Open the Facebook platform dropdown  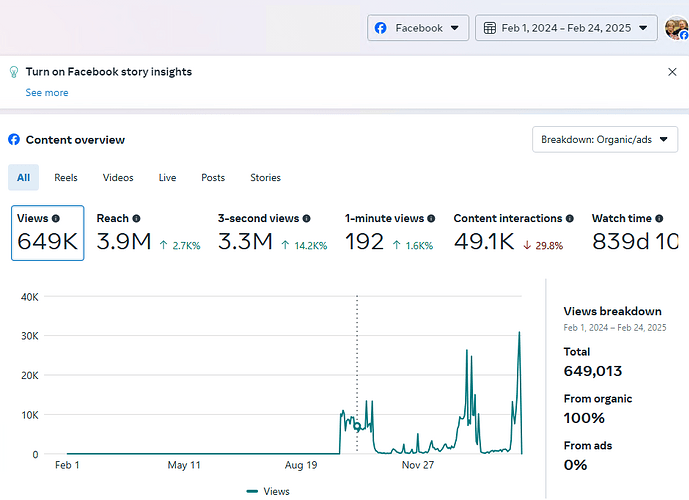coord(417,28)
